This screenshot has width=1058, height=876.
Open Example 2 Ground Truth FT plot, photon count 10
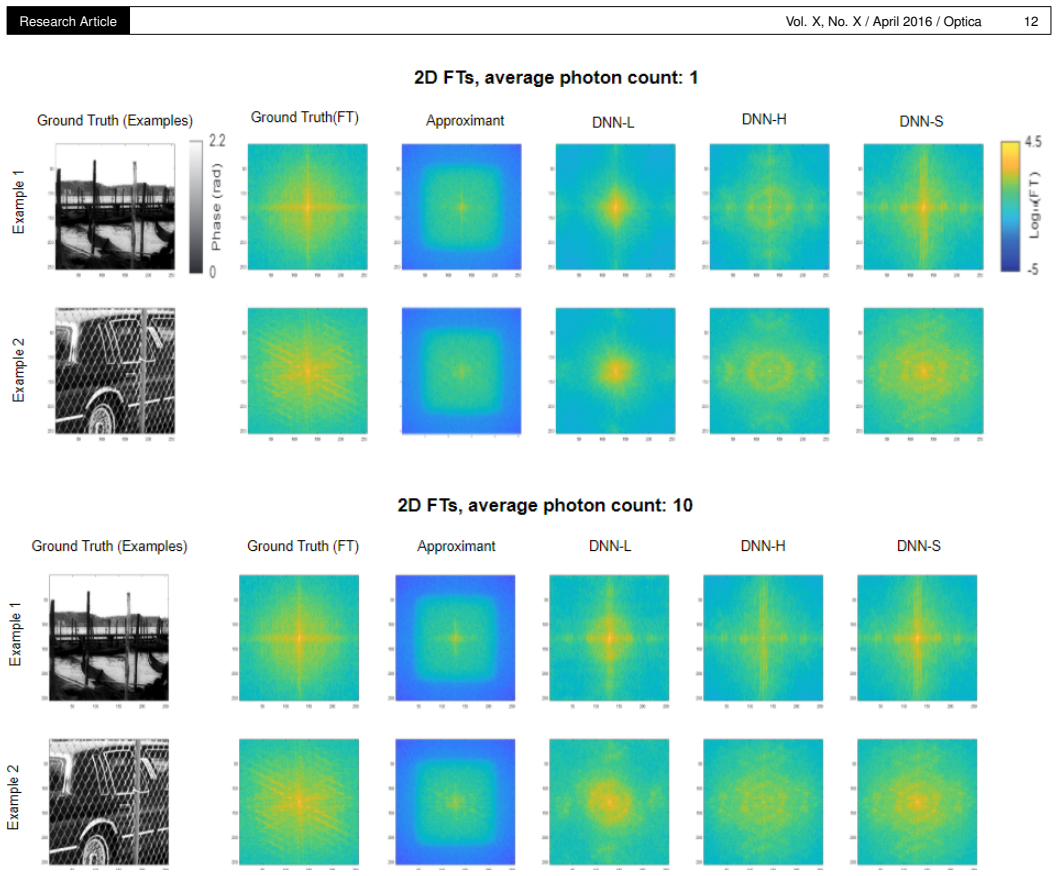299,802
